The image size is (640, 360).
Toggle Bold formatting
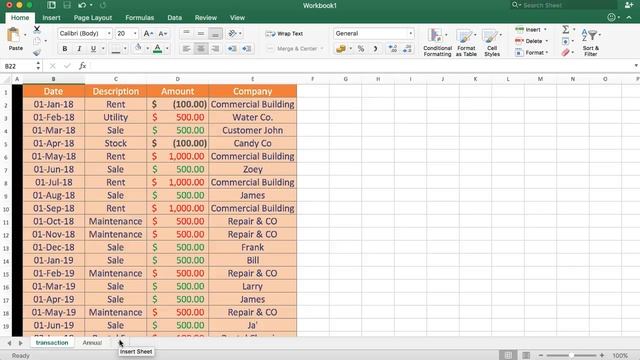click(64, 49)
